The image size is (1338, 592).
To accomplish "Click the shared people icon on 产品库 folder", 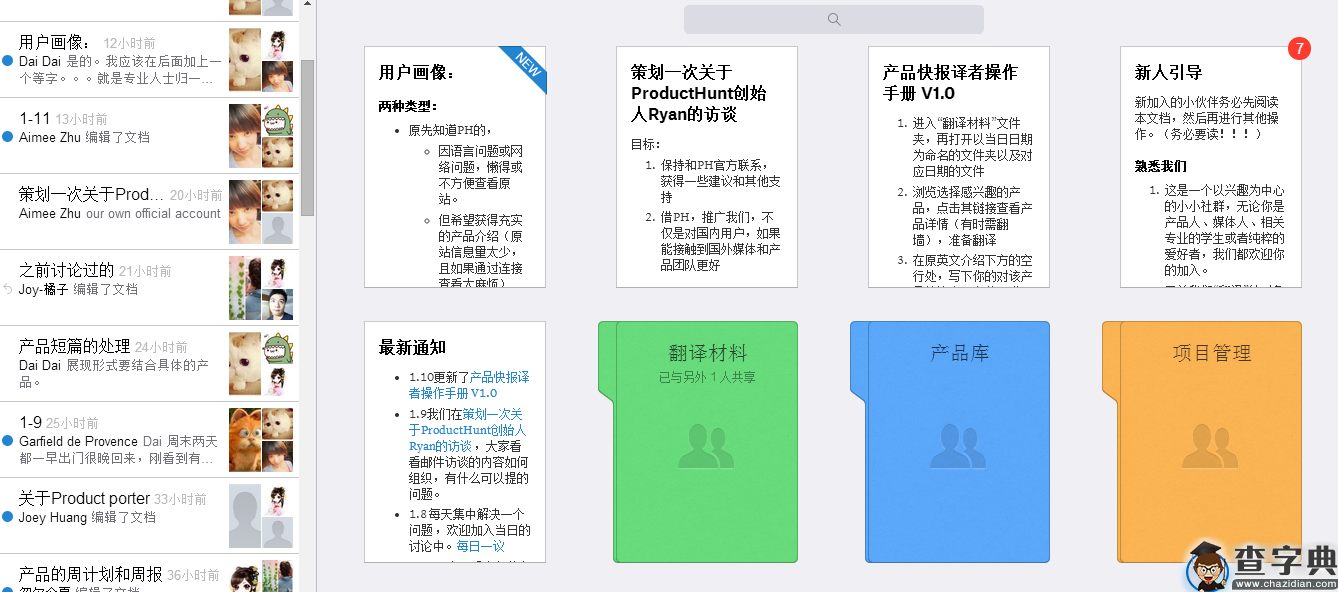I will tap(958, 447).
